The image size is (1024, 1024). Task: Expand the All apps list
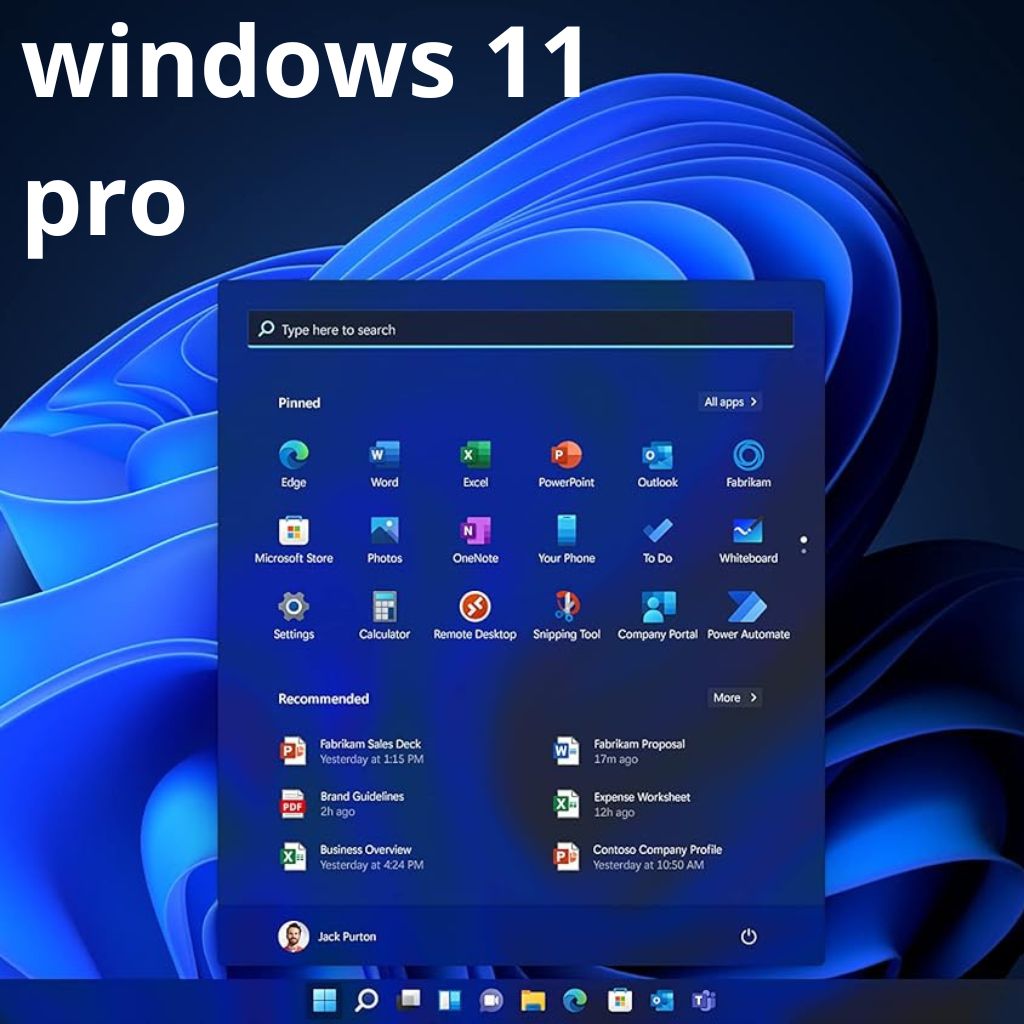(729, 401)
